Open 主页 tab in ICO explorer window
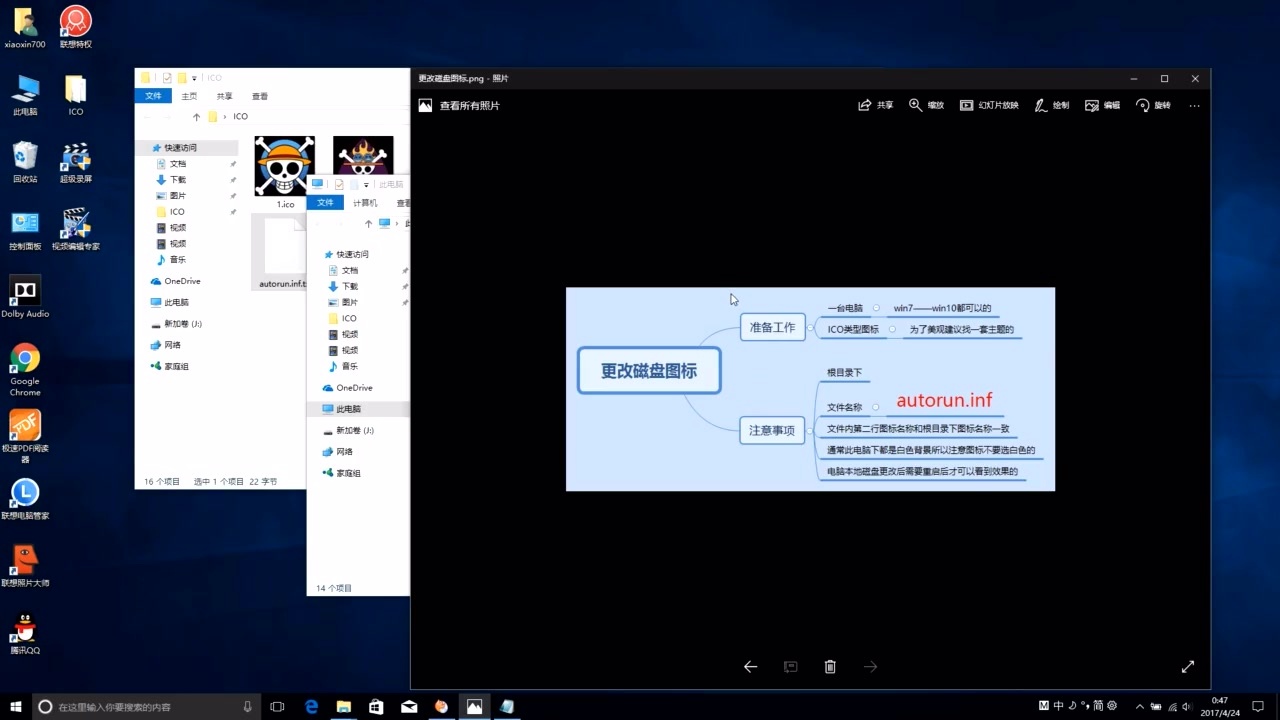The width and height of the screenshot is (1280, 720). [x=189, y=96]
